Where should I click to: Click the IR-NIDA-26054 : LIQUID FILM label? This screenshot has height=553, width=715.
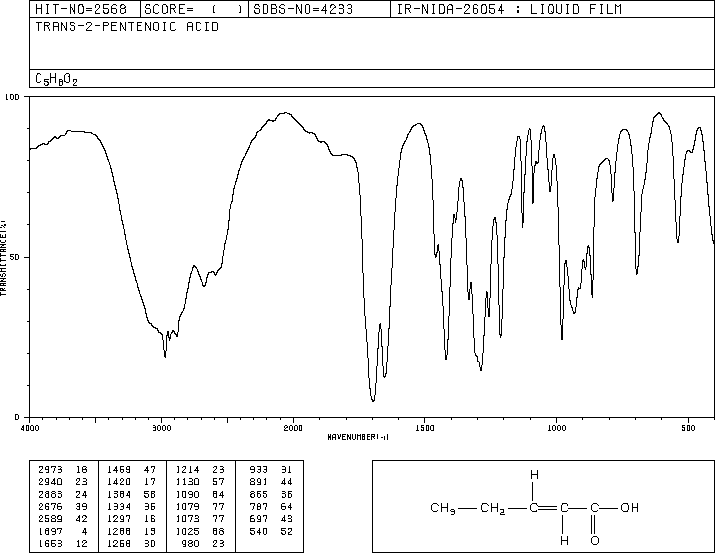pos(509,9)
